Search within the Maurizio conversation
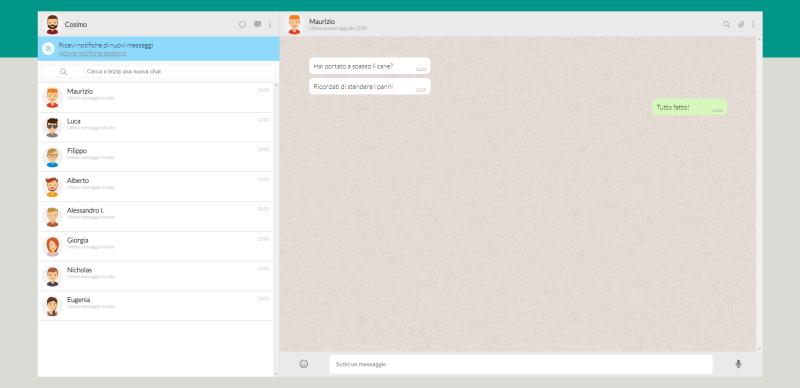This screenshot has width=800, height=388. (x=726, y=25)
